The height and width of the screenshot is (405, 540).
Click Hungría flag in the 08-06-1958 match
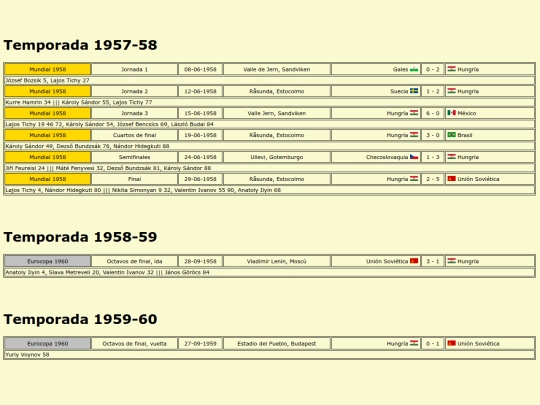451,69
